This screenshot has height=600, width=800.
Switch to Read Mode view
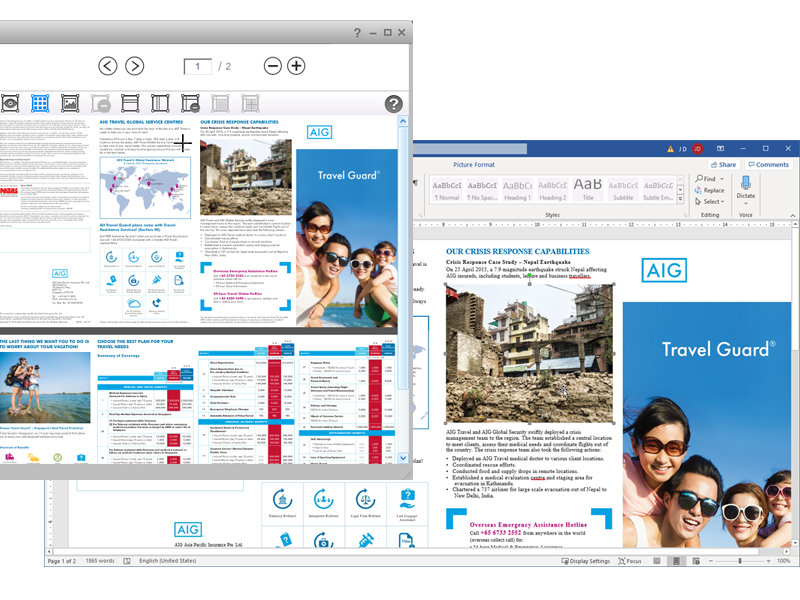(657, 561)
